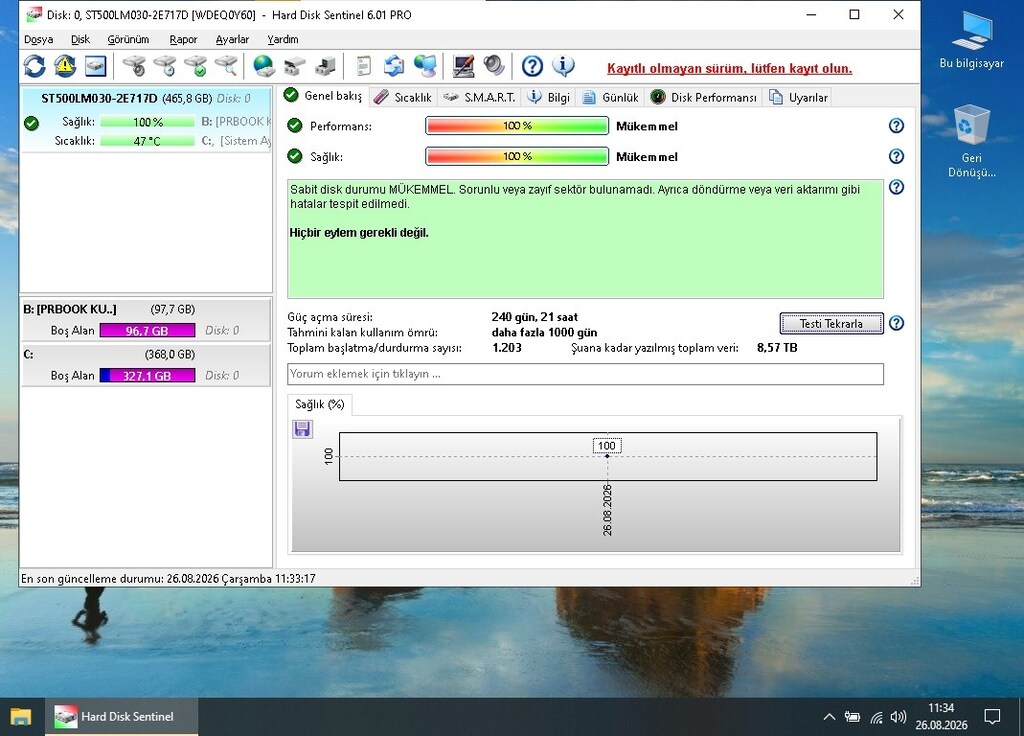This screenshot has width=1024, height=736.
Task: Open the Rapor menu
Action: pyautogui.click(x=183, y=39)
